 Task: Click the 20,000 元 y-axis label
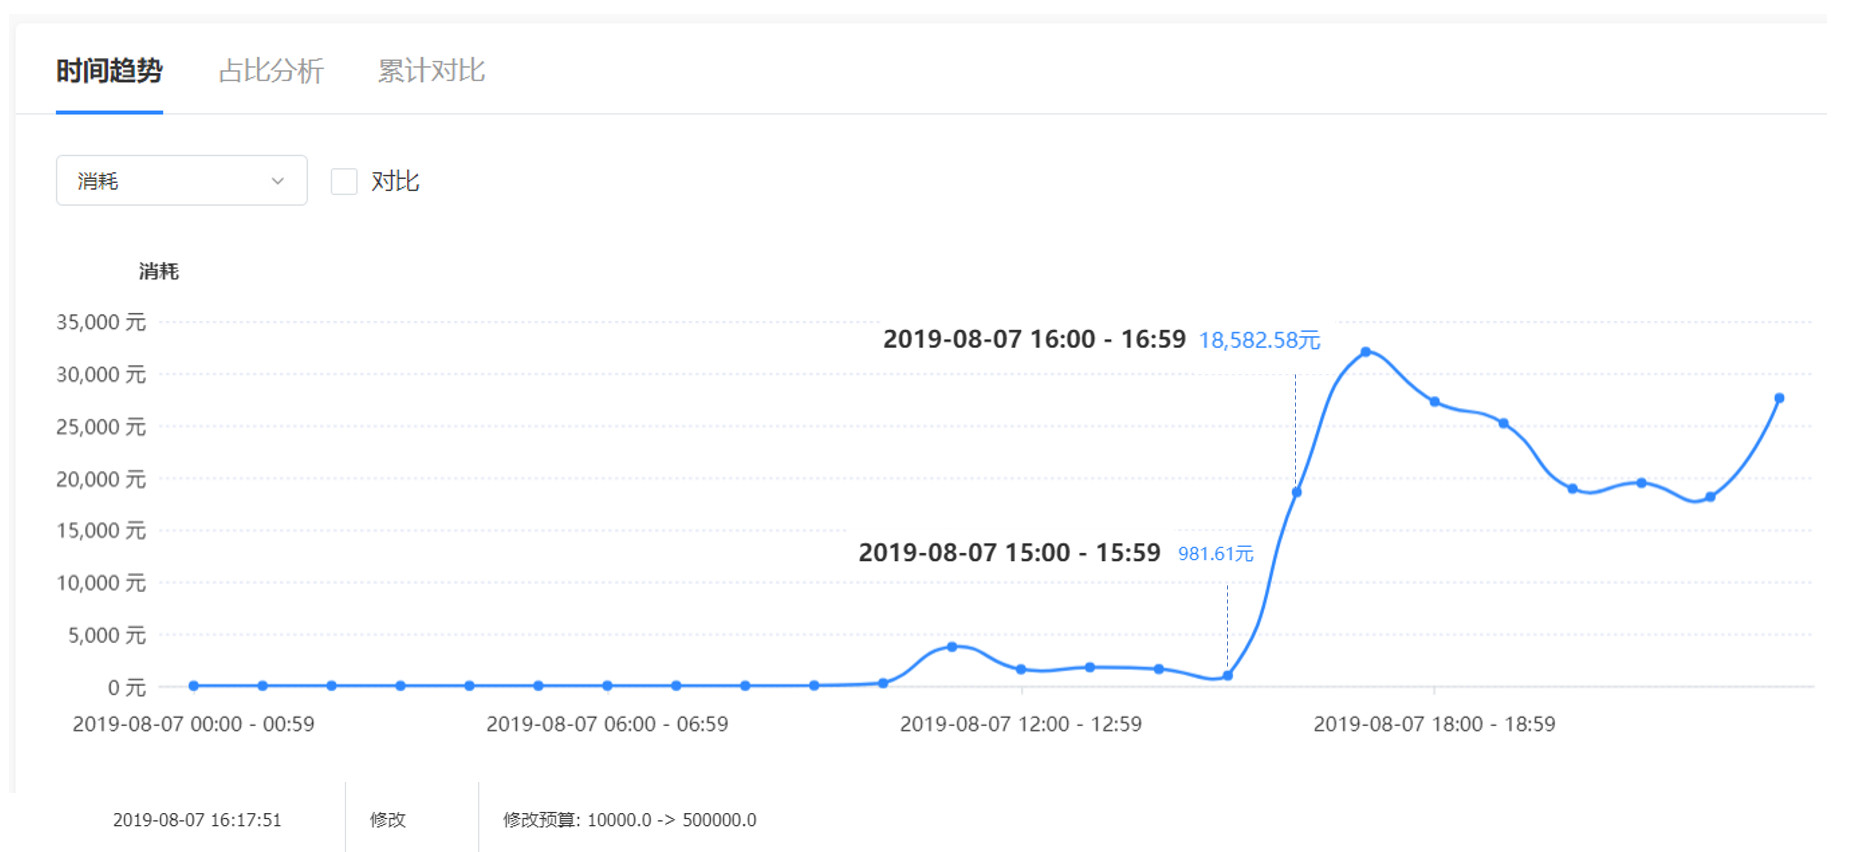coord(101,479)
